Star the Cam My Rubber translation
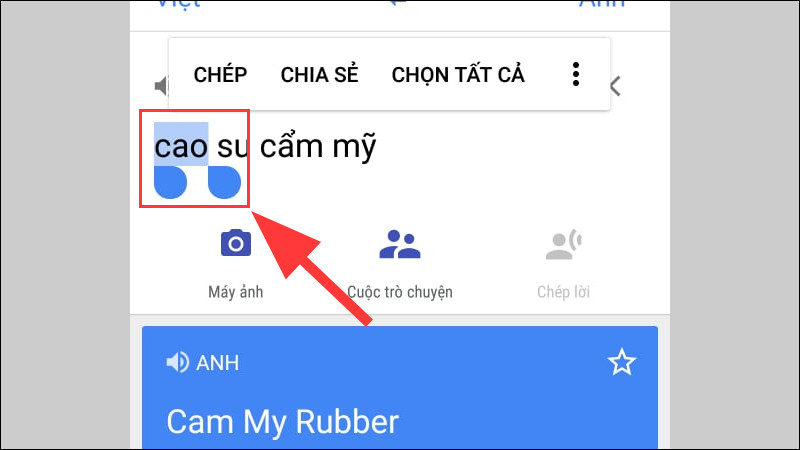Screen dimensions: 800x450 621,362
